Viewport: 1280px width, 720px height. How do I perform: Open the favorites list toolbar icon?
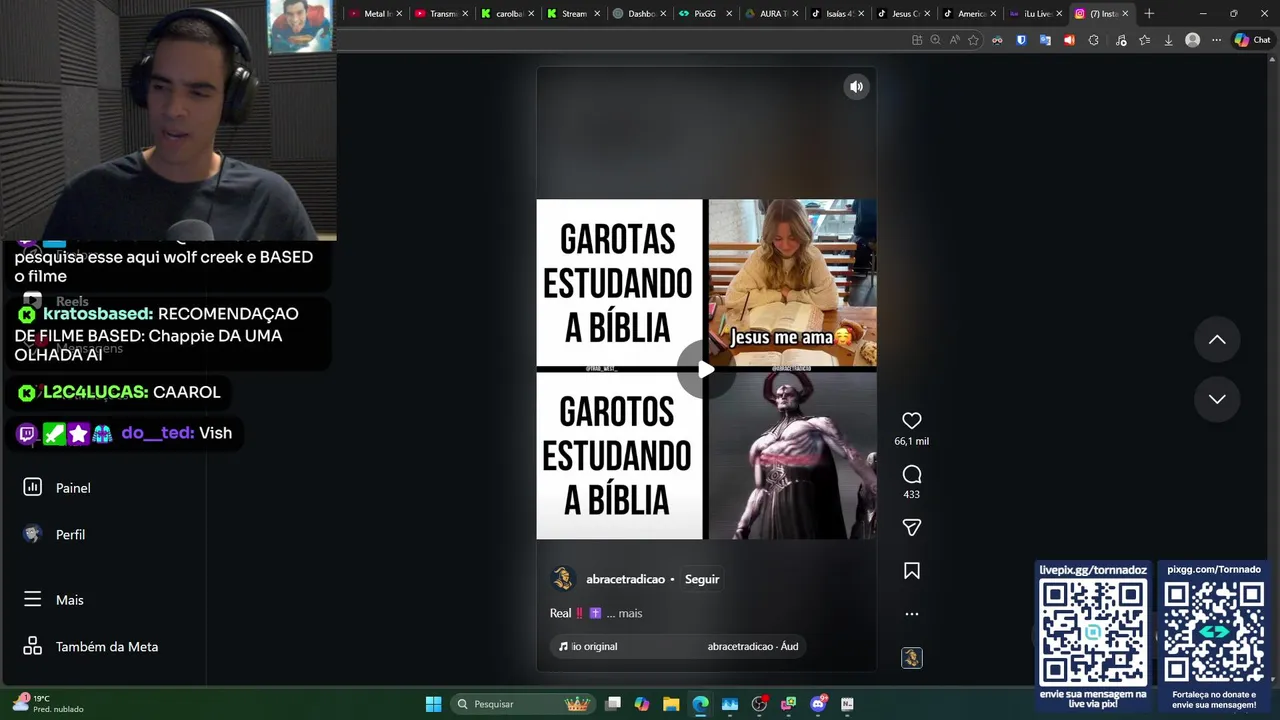click(1144, 40)
